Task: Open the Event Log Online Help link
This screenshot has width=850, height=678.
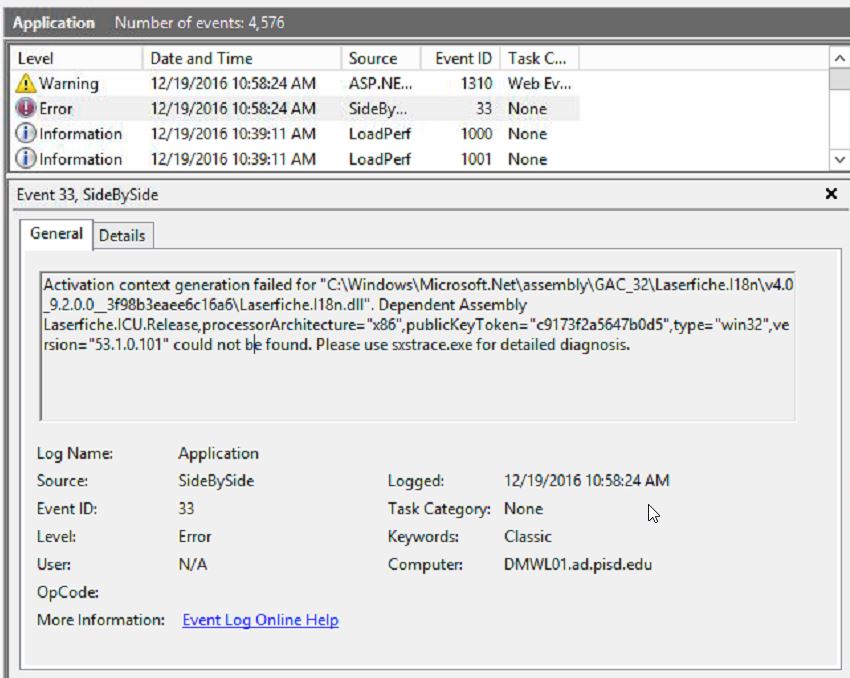Action: 260,620
